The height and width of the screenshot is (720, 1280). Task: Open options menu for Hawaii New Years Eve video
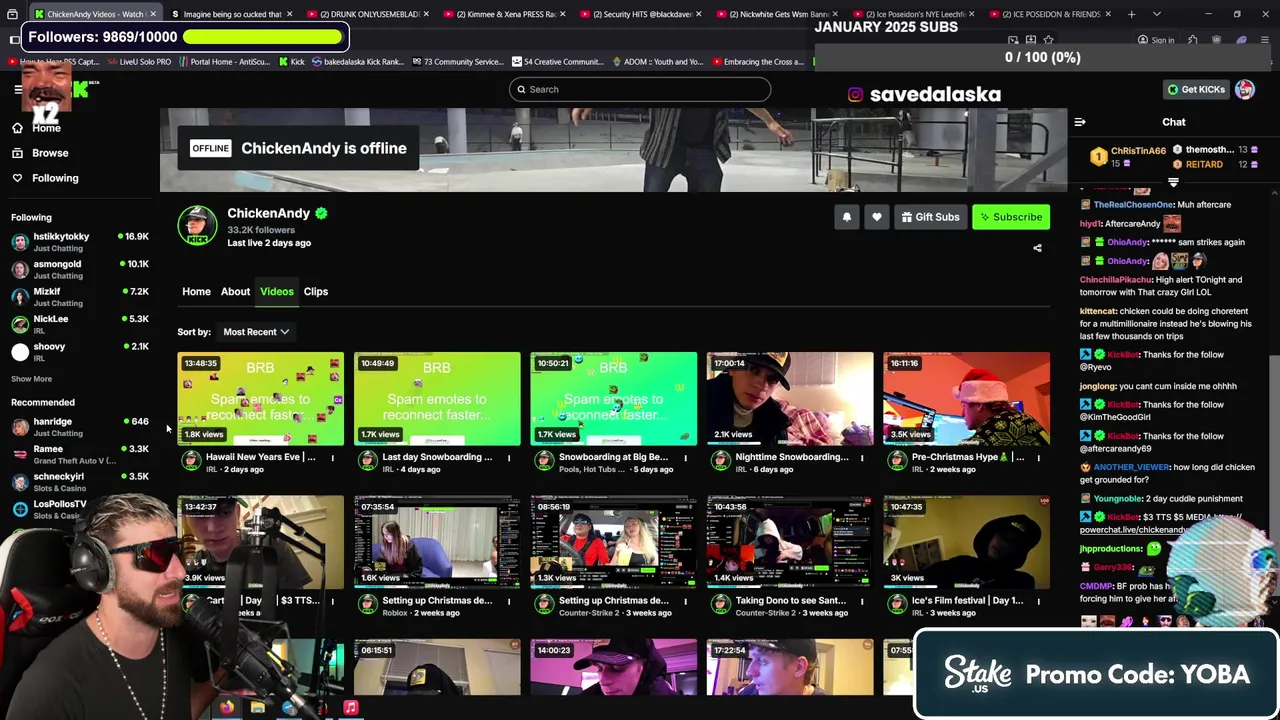(332, 458)
